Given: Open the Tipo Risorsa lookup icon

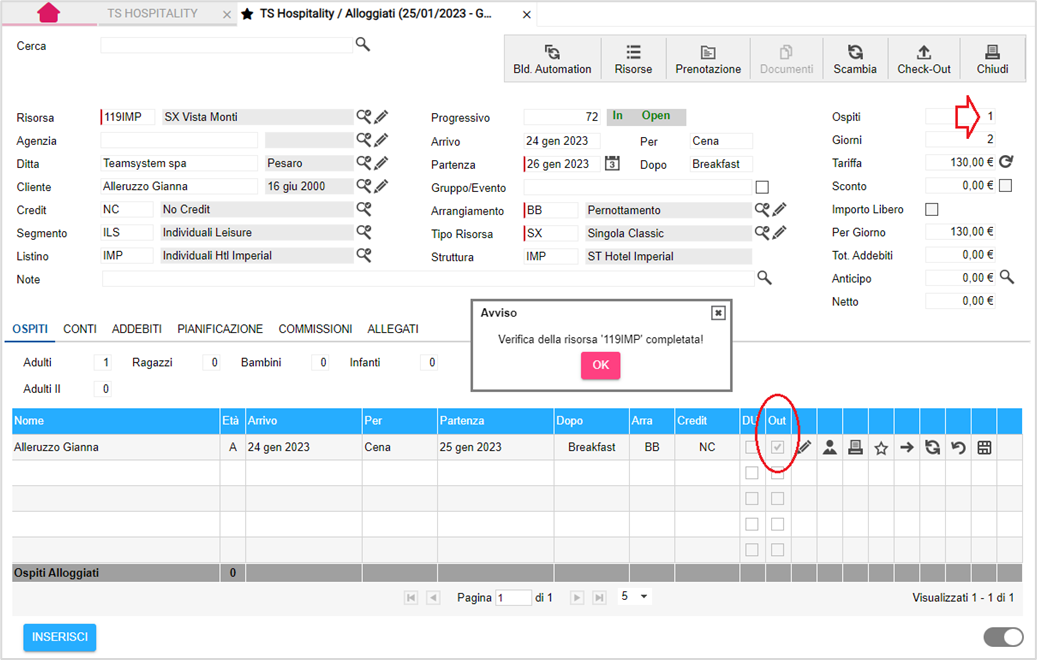Looking at the screenshot, I should click(763, 233).
